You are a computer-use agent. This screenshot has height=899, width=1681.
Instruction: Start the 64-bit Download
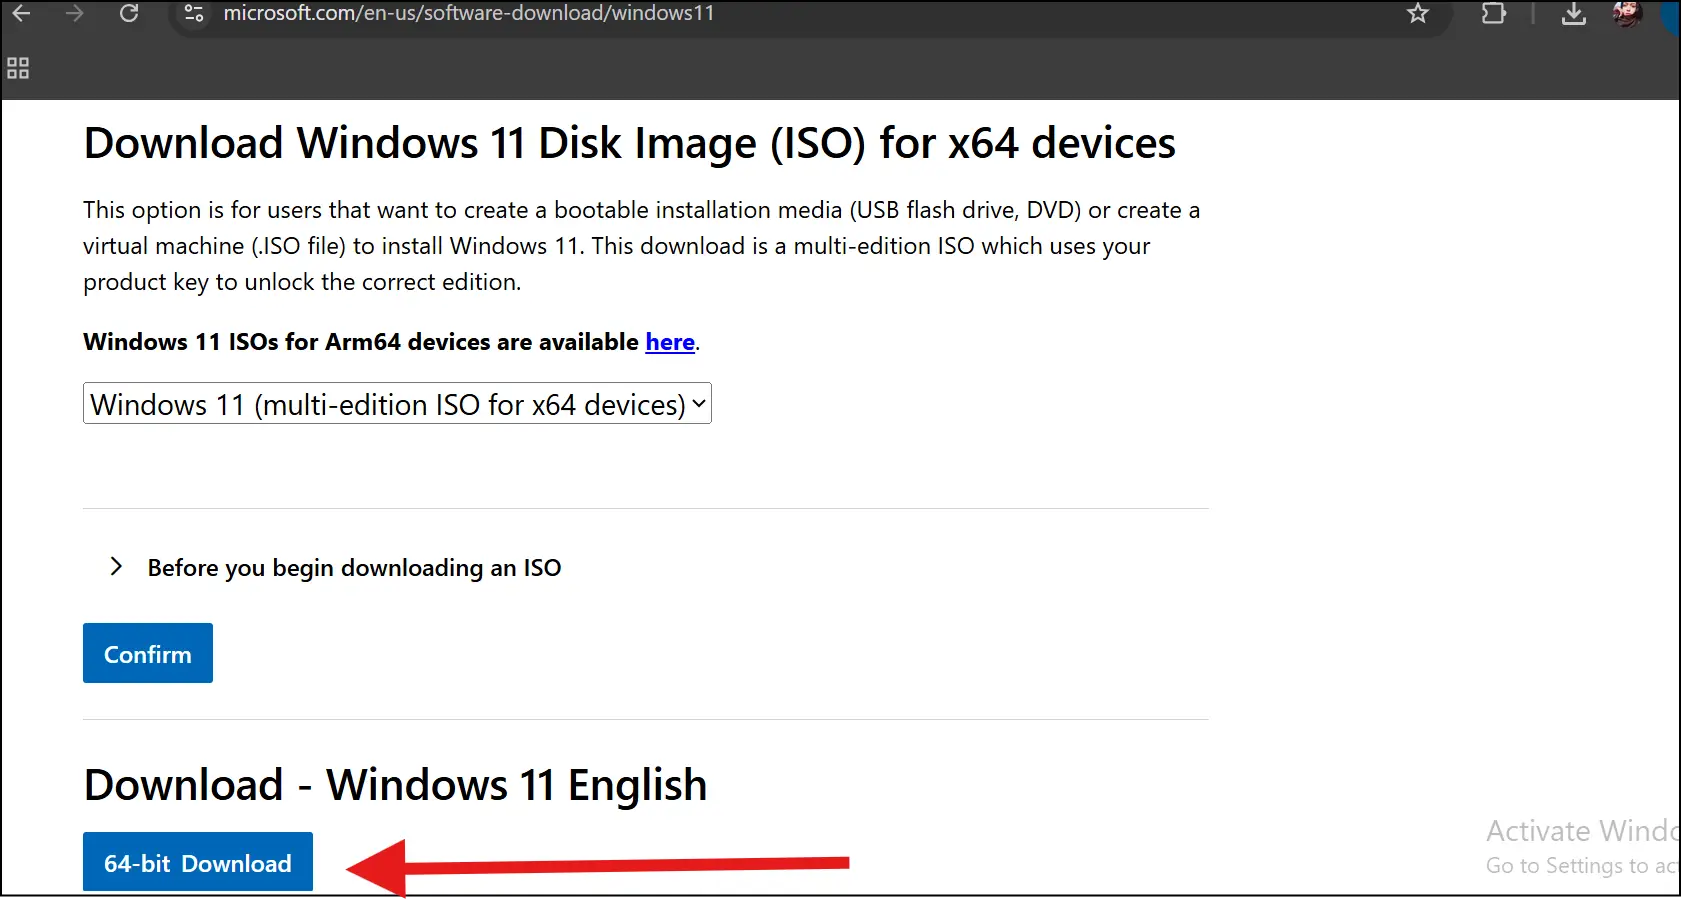pyautogui.click(x=198, y=862)
